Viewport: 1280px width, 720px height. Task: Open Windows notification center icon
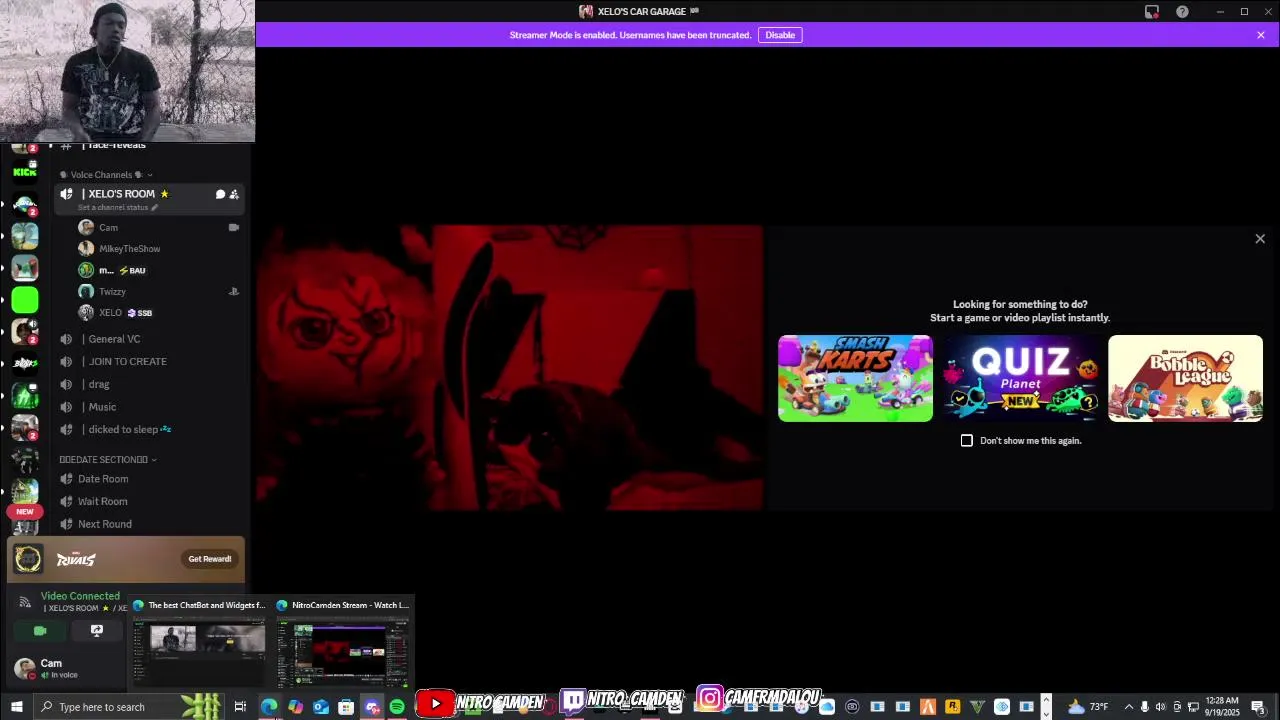click(1259, 707)
